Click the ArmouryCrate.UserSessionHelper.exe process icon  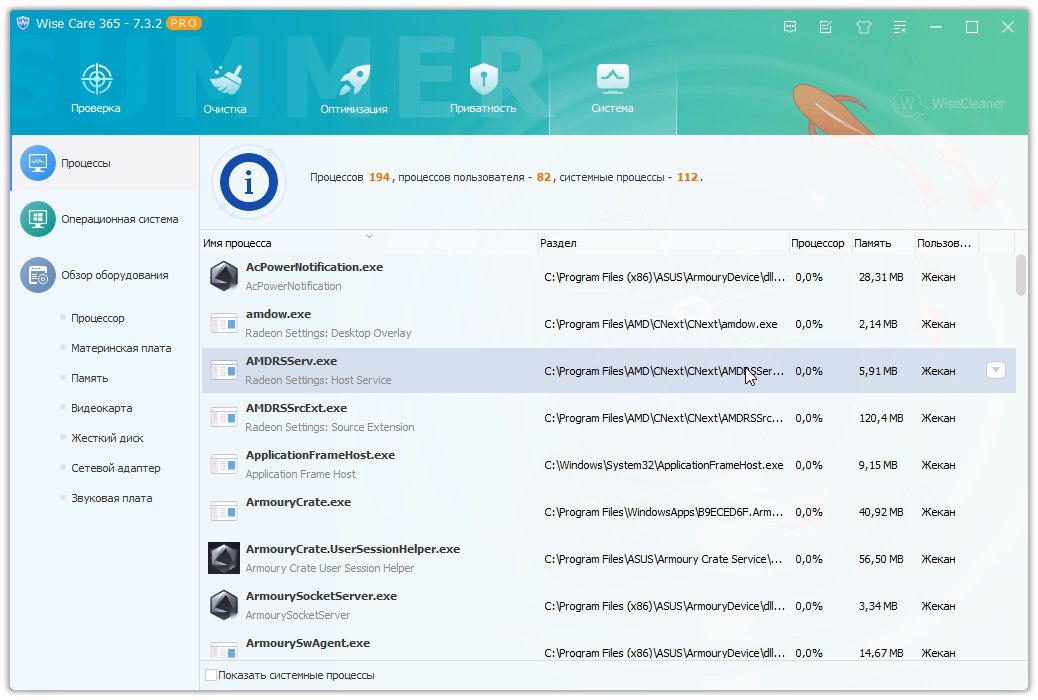[224, 558]
